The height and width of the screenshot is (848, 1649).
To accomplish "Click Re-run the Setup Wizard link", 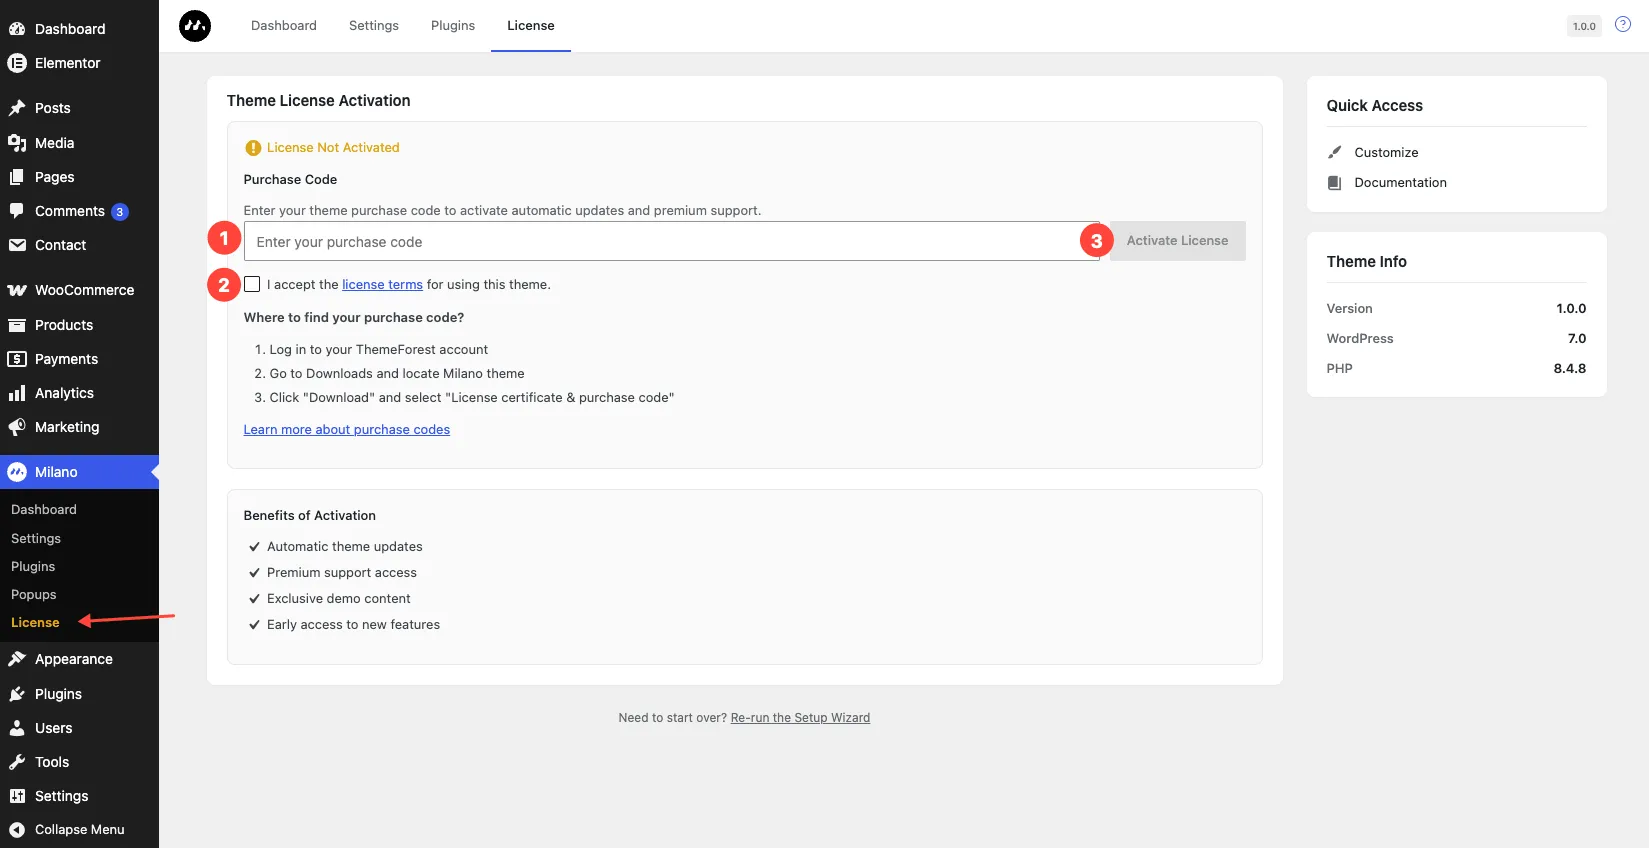I will click(x=800, y=718).
